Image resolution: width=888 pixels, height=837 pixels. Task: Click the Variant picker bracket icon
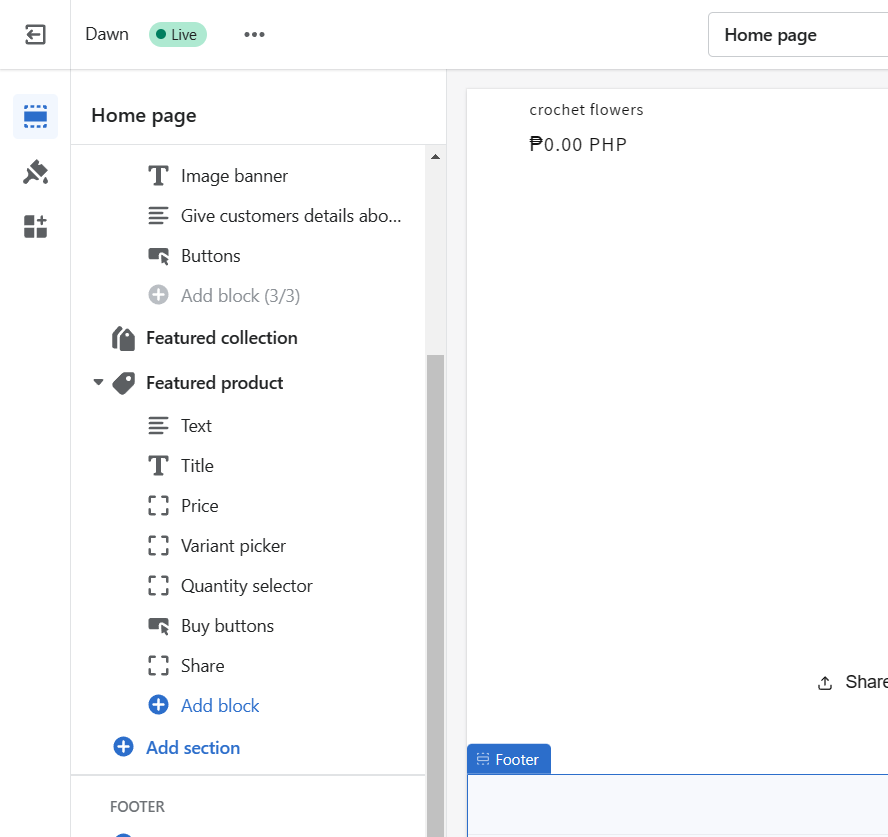click(159, 546)
